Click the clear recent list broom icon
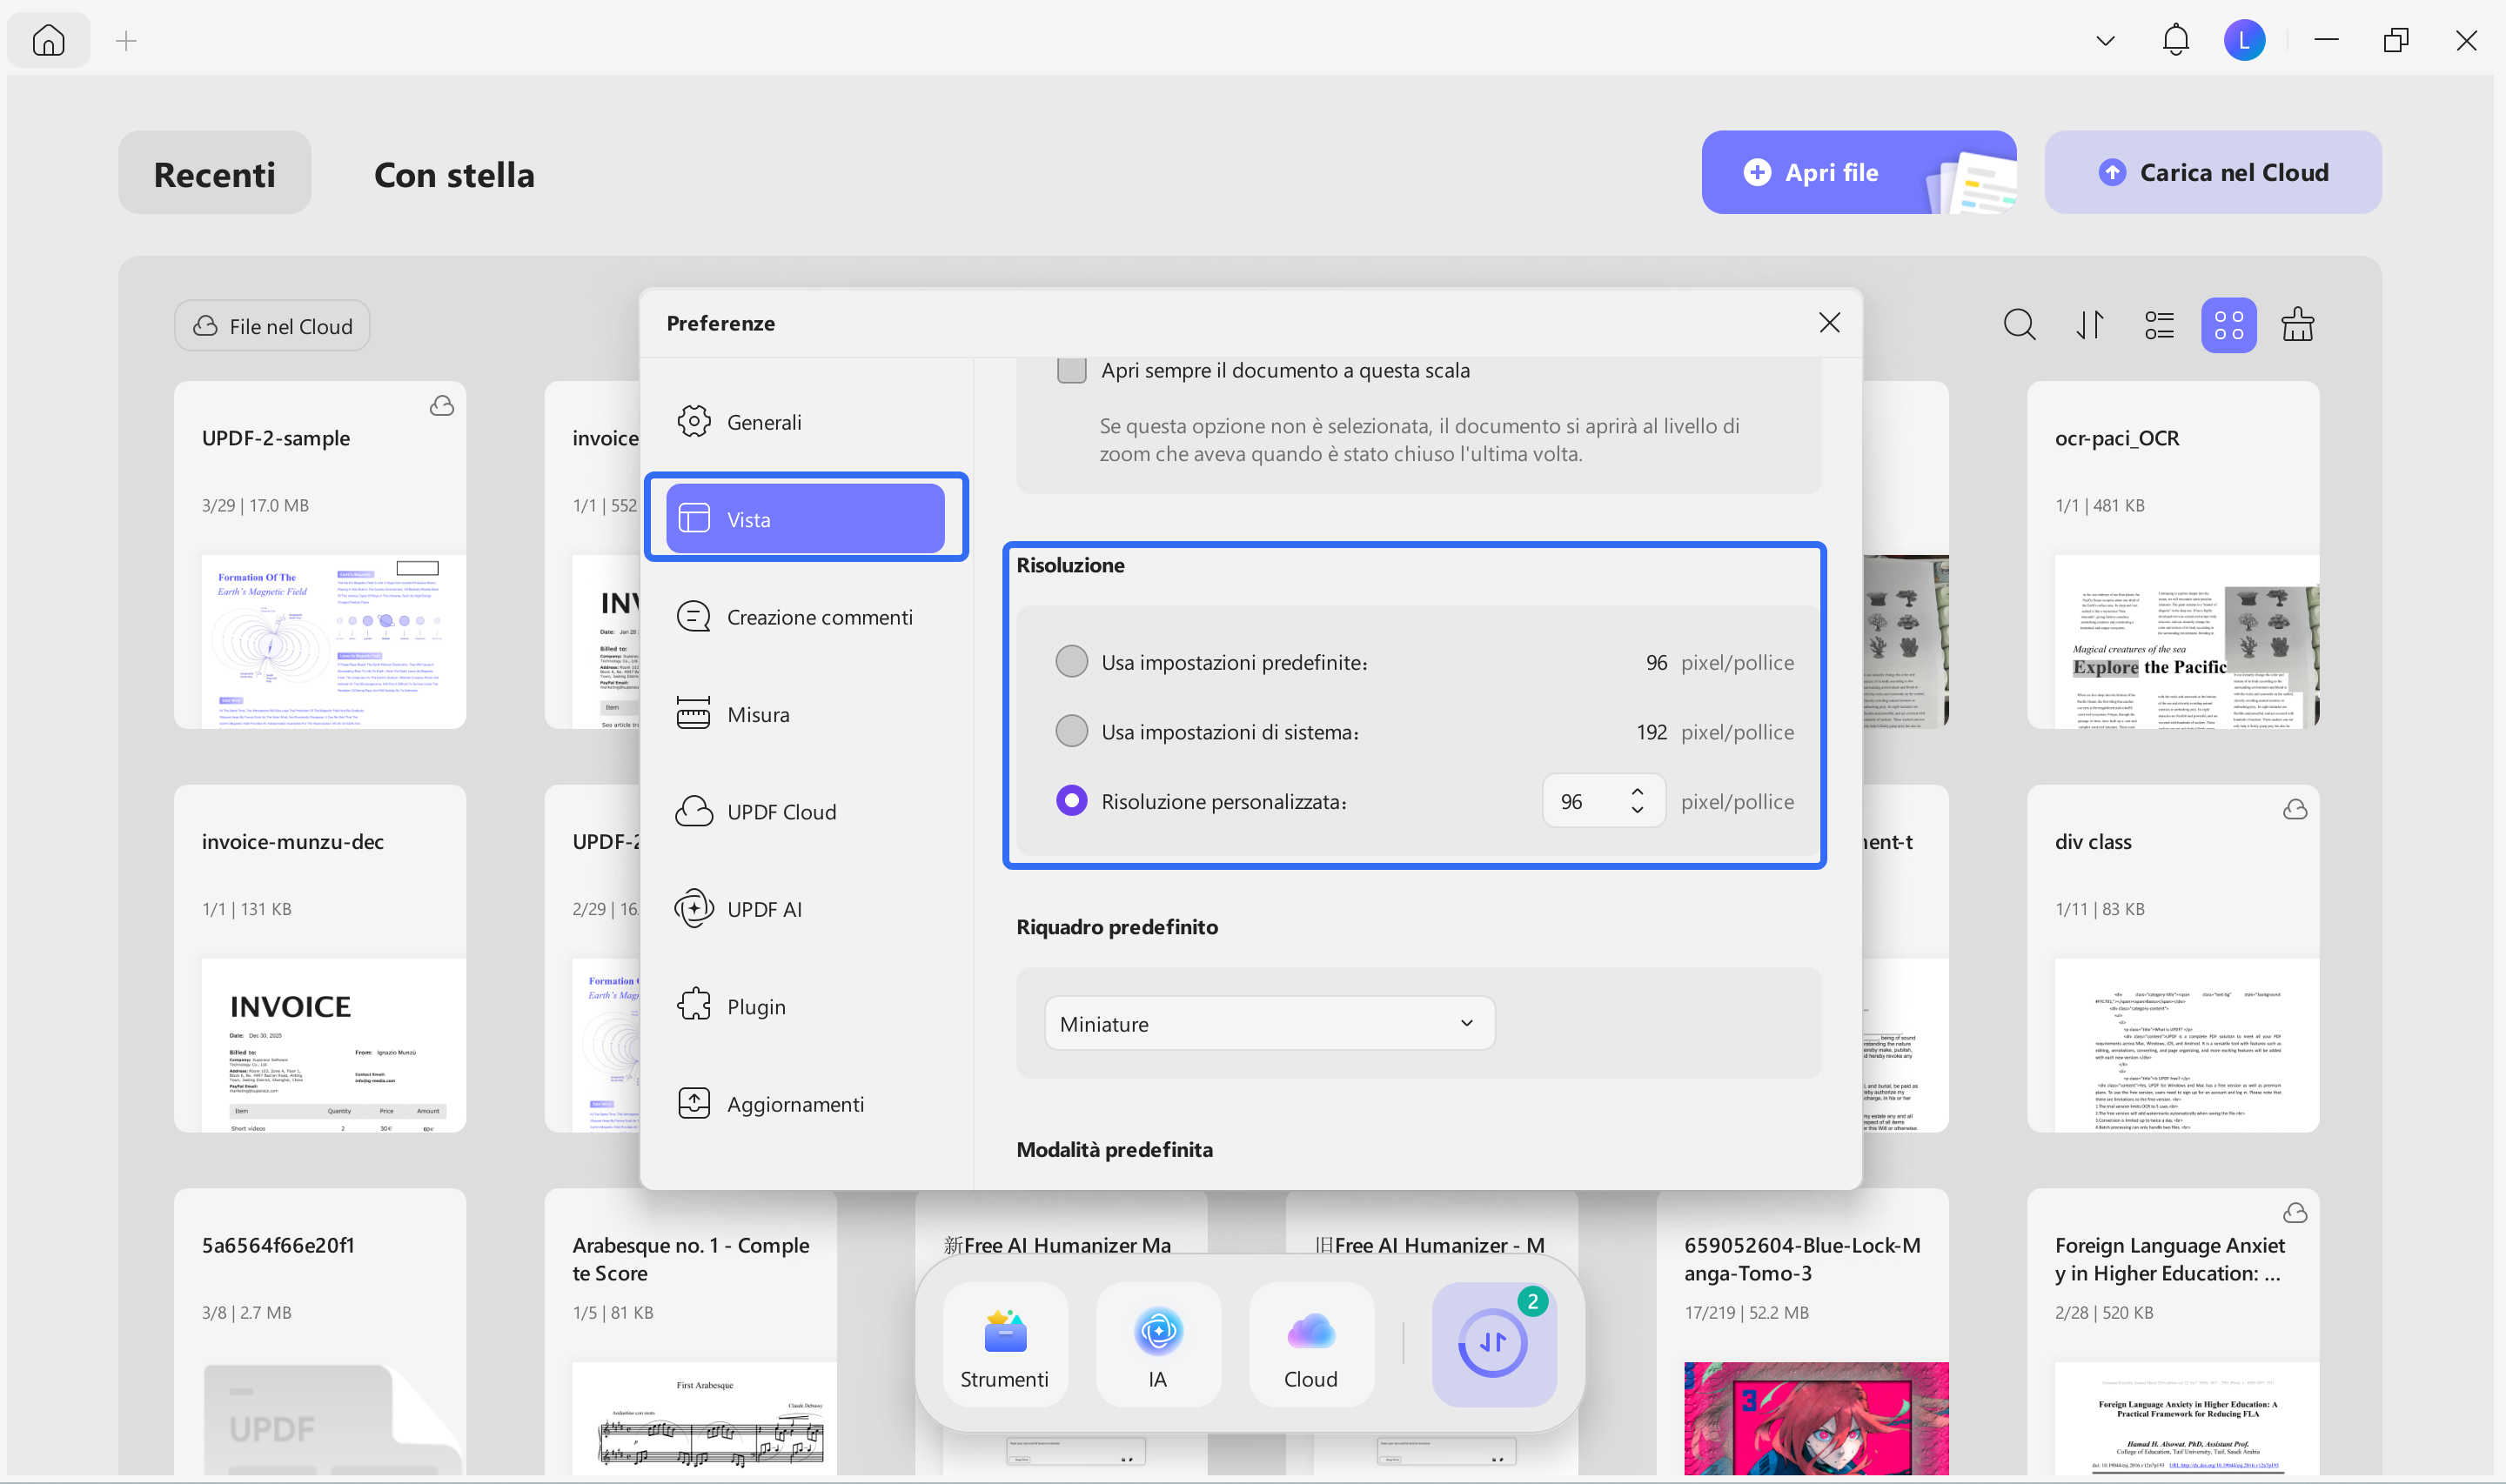Screen dimensions: 2506x1484 2297,325
